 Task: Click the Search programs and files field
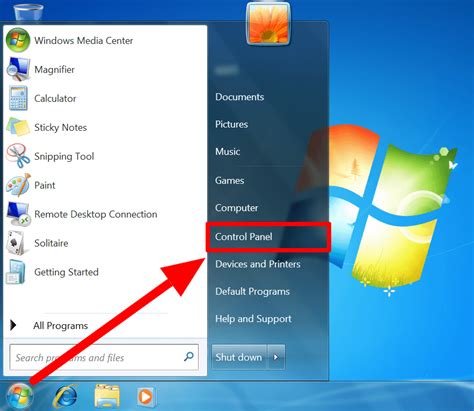point(104,357)
